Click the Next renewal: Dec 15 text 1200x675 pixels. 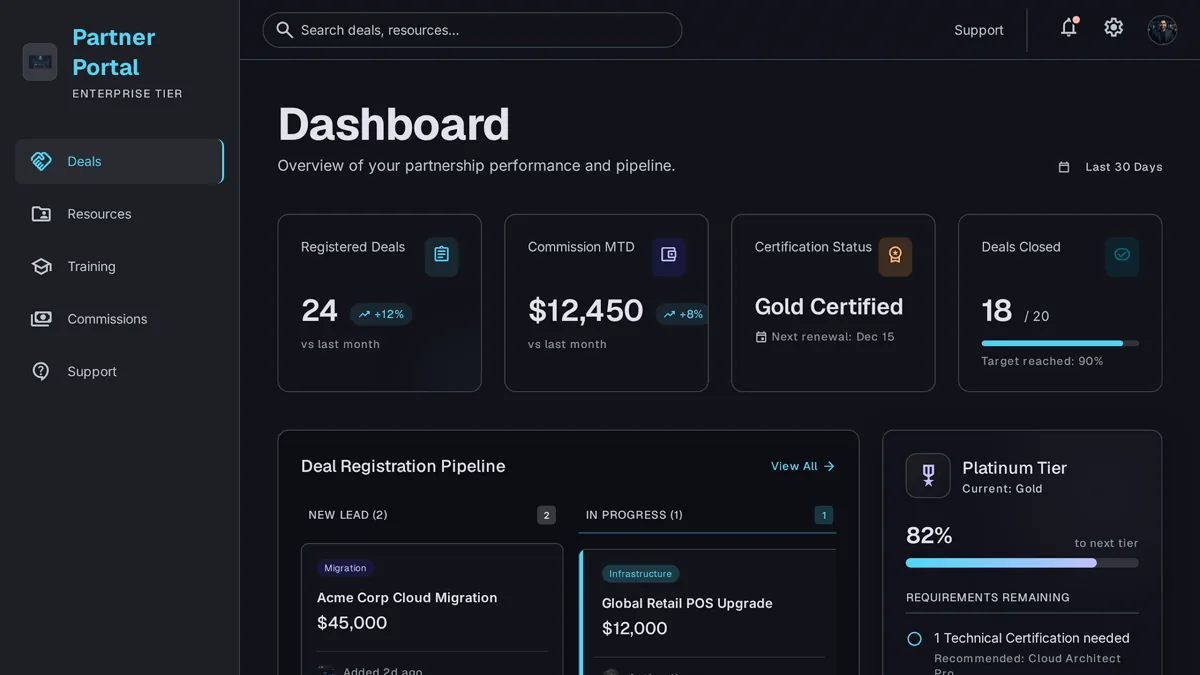pos(833,337)
